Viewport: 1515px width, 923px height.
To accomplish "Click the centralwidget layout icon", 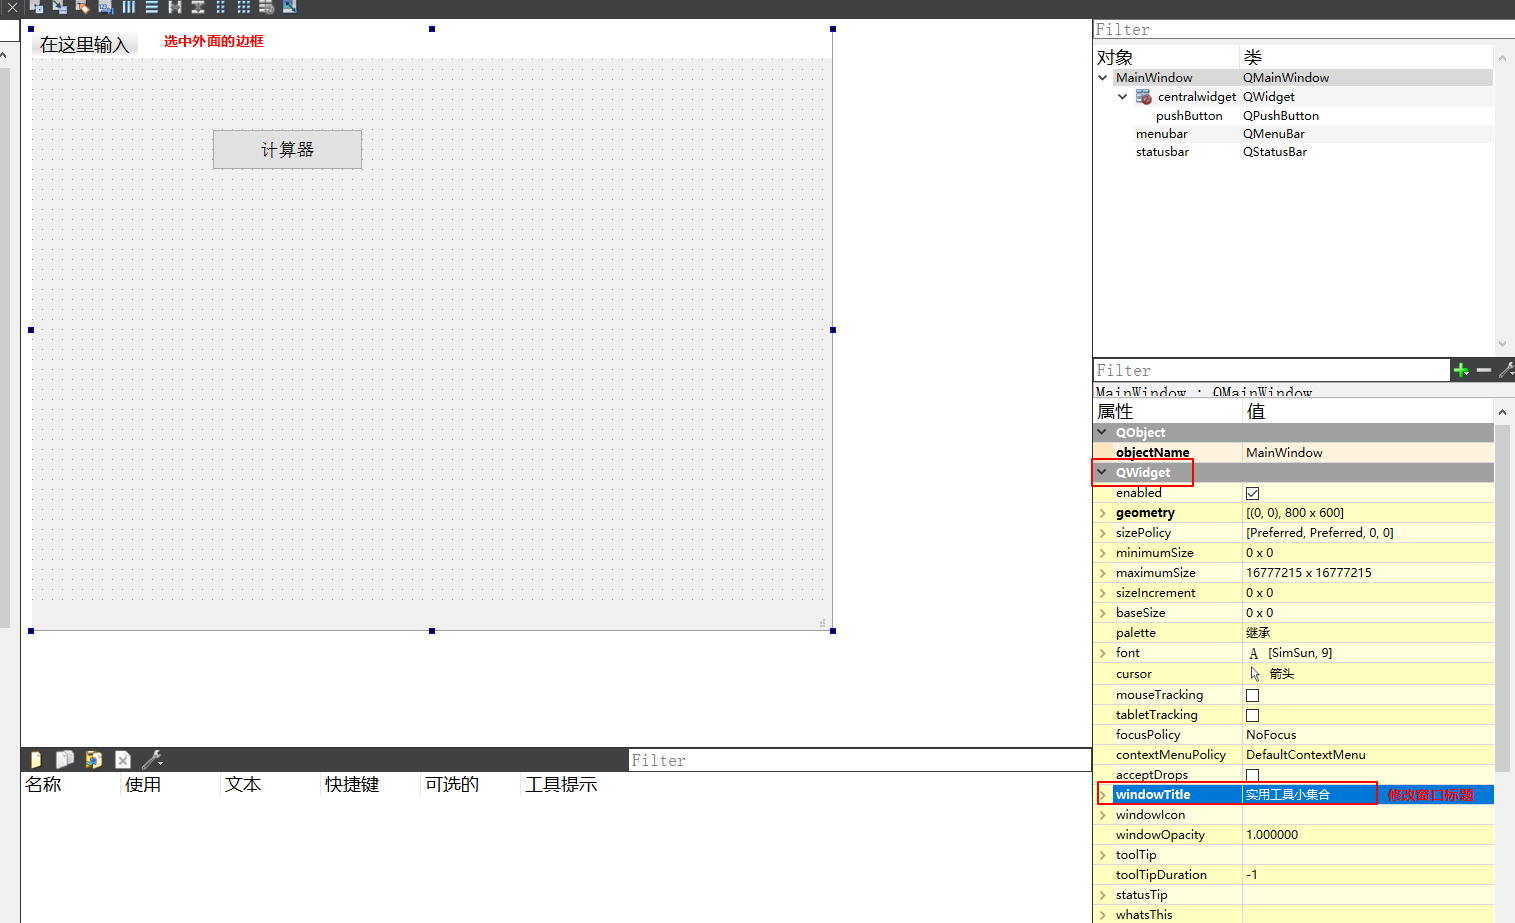I will pyautogui.click(x=1144, y=97).
